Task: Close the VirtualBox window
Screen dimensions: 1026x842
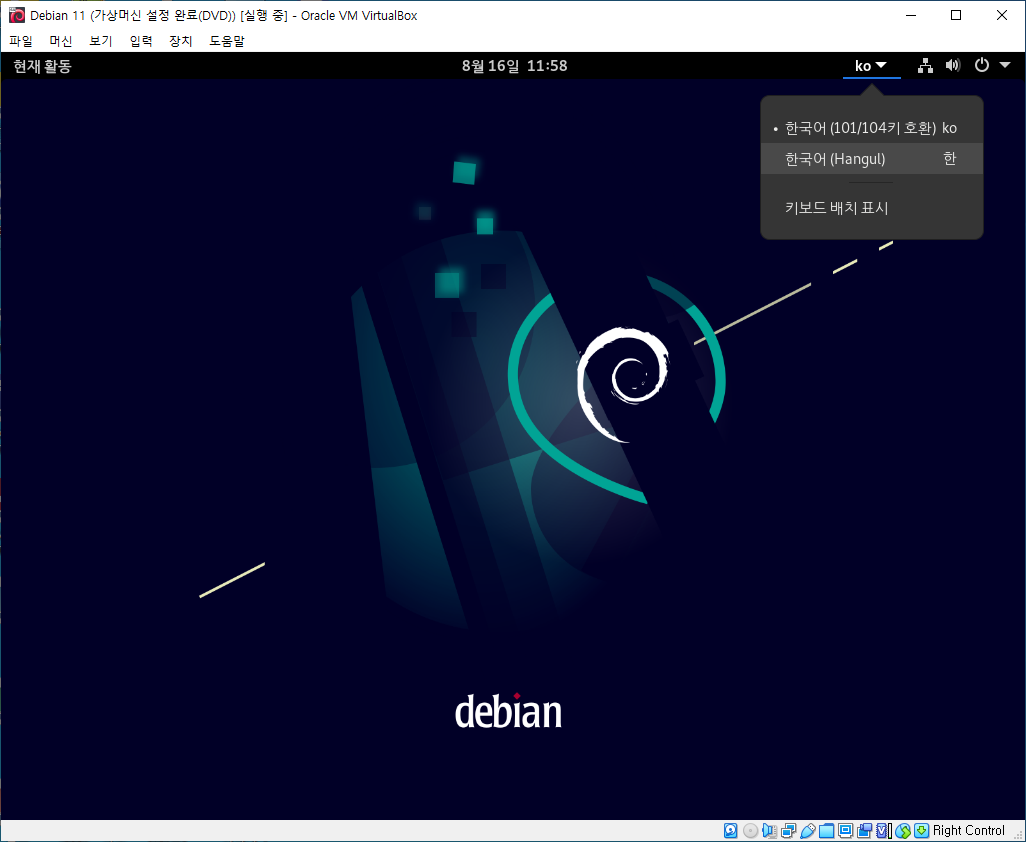Action: pos(1002,15)
